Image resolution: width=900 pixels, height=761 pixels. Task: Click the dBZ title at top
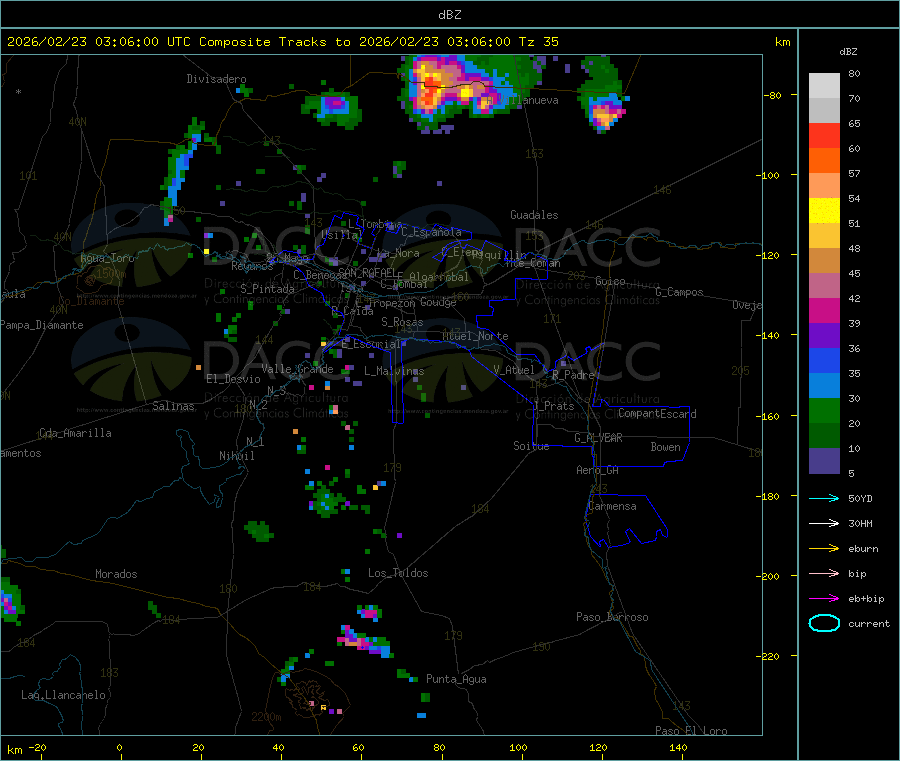pos(449,14)
